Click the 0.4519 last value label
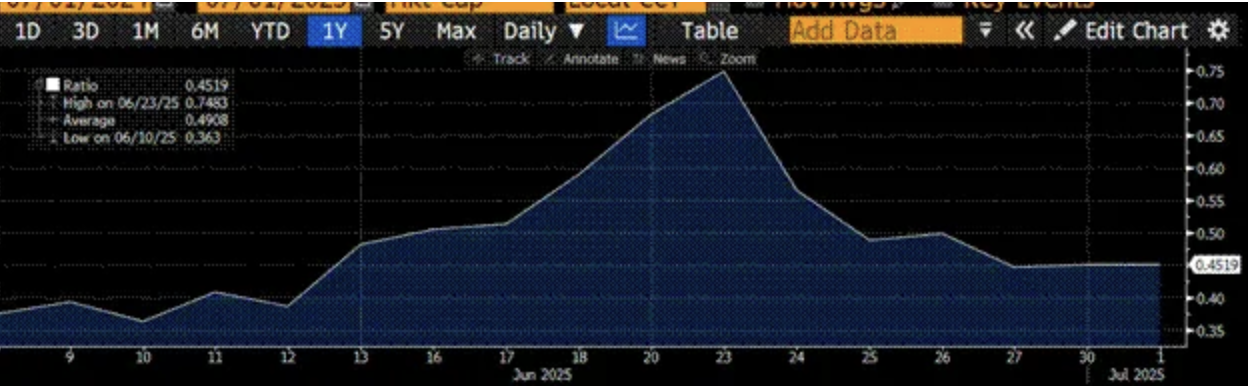This screenshot has height=386, width=1250. pyautogui.click(x=1213, y=265)
